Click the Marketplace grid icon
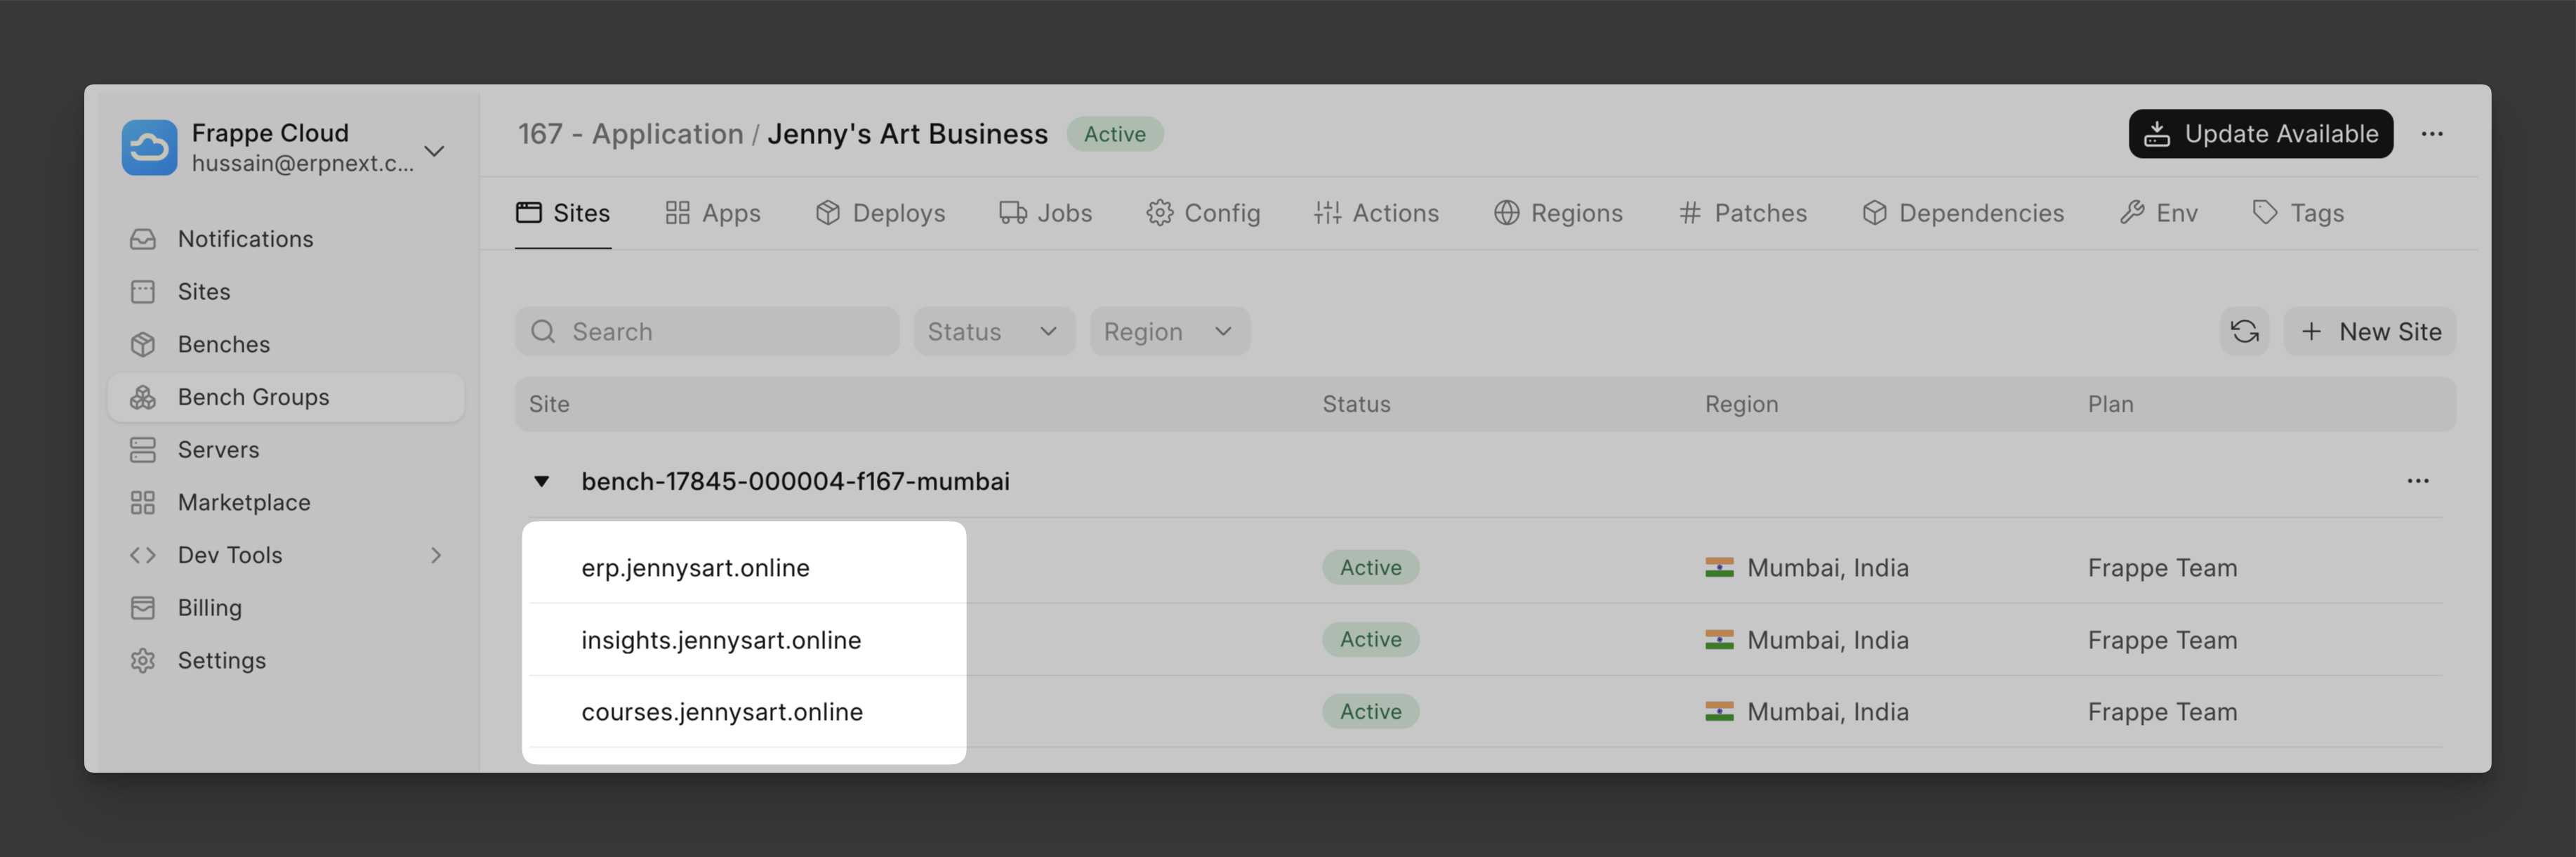2576x857 pixels. pos(143,502)
